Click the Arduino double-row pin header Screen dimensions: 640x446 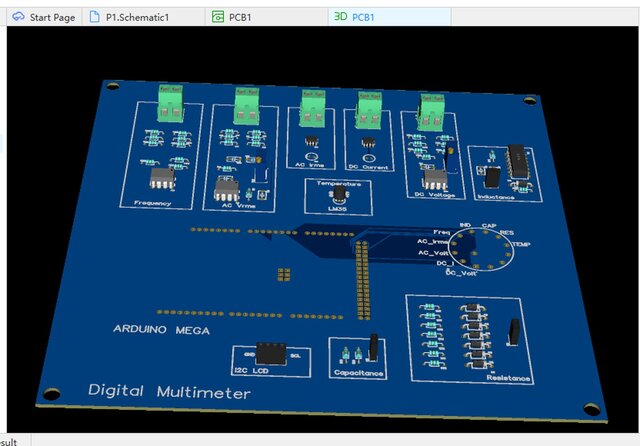tap(362, 280)
